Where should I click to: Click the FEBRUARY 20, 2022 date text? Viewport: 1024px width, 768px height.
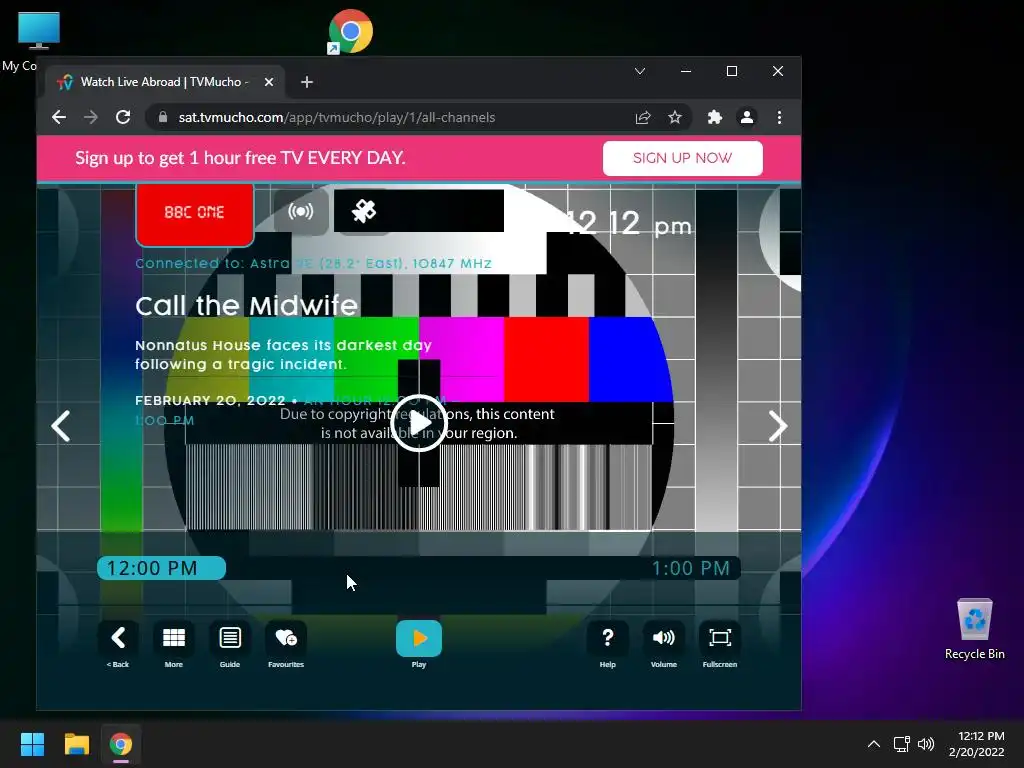pyautogui.click(x=210, y=400)
